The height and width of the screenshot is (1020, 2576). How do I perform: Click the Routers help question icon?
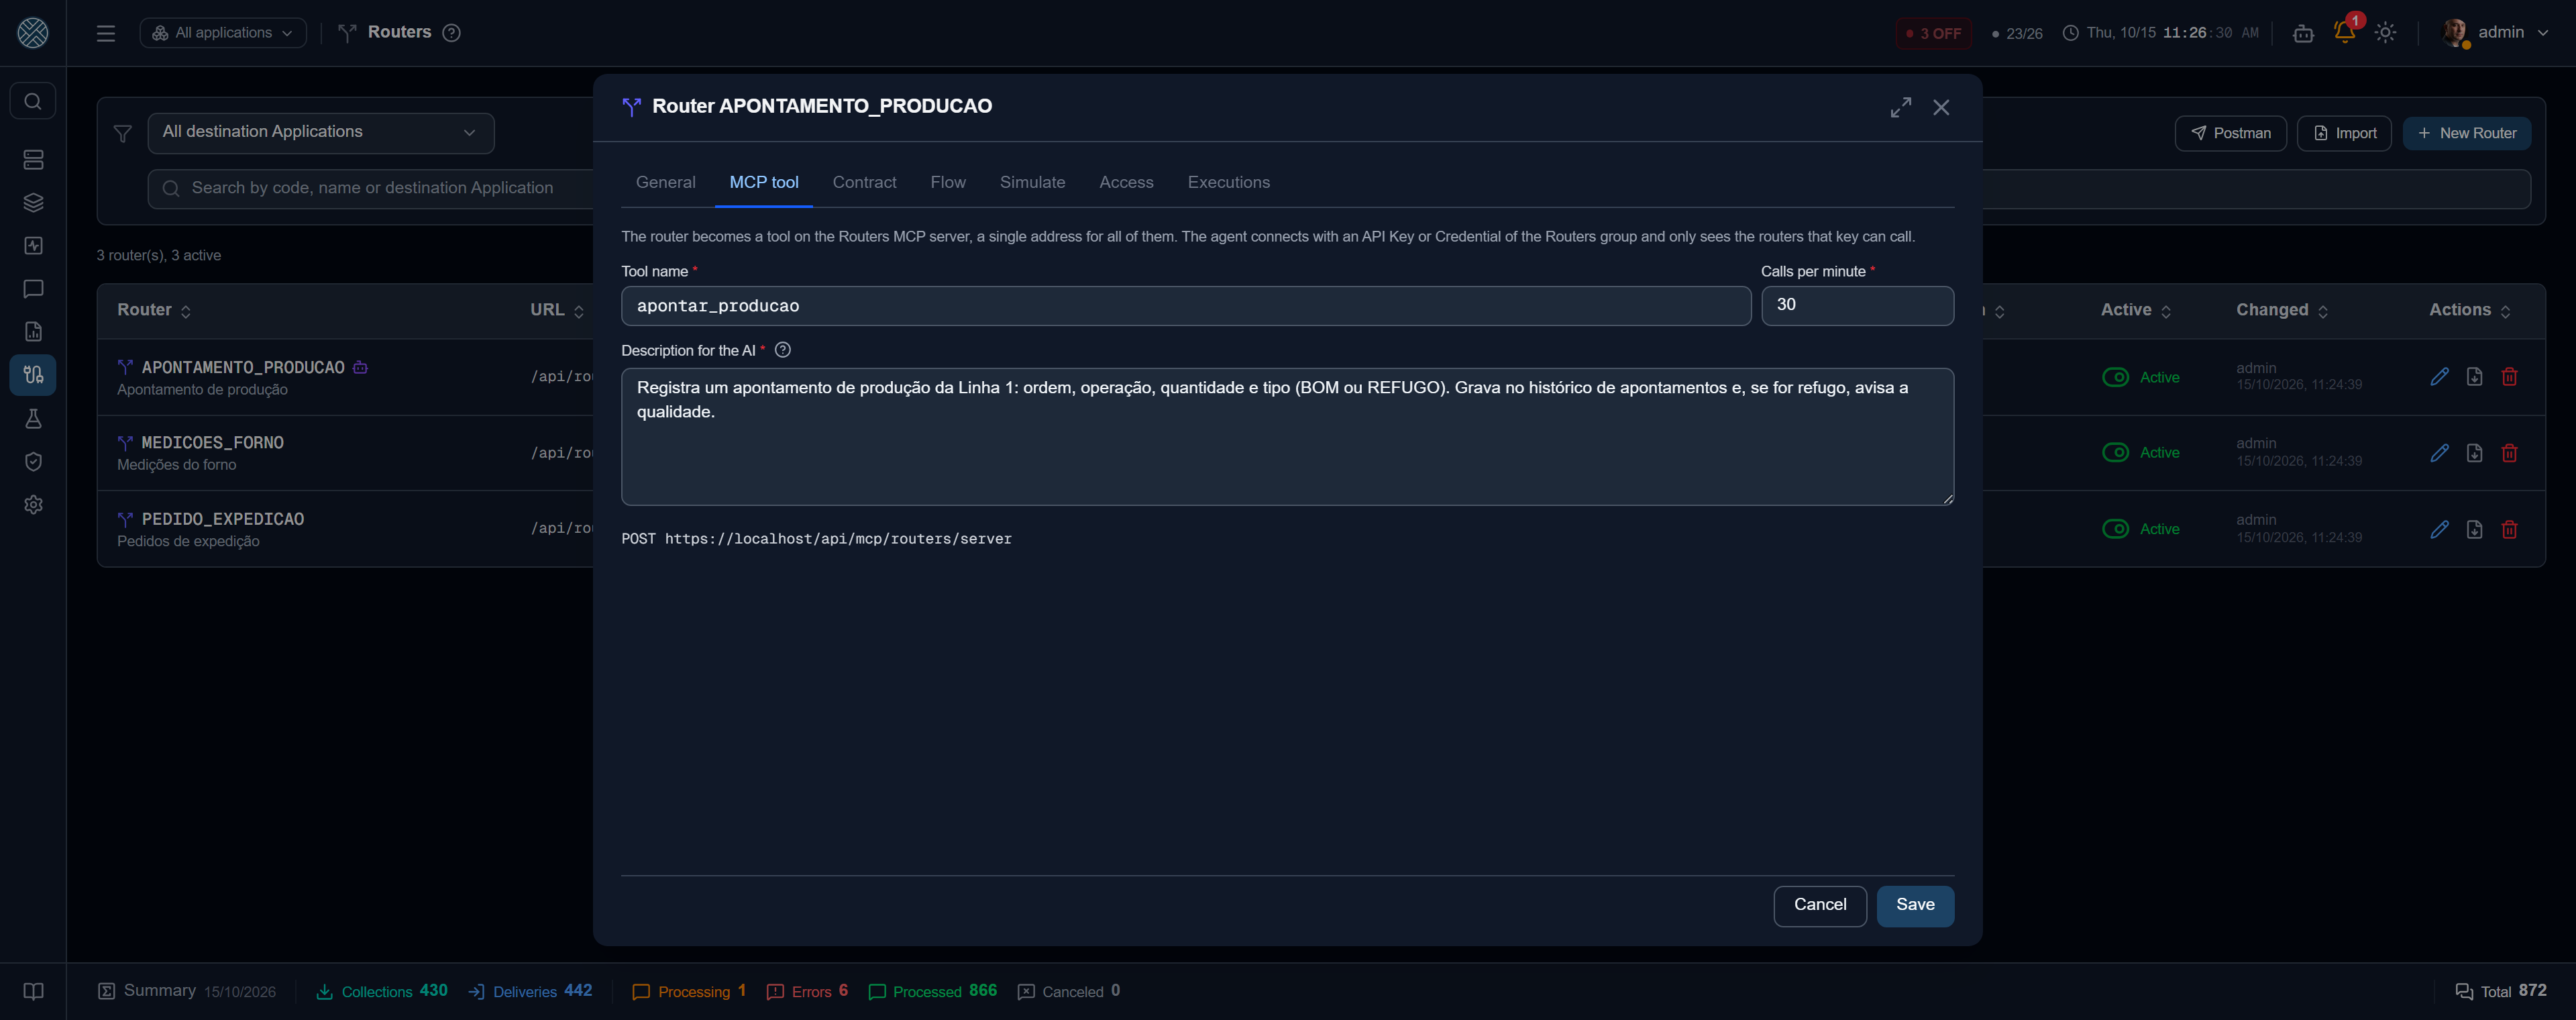[x=452, y=33]
